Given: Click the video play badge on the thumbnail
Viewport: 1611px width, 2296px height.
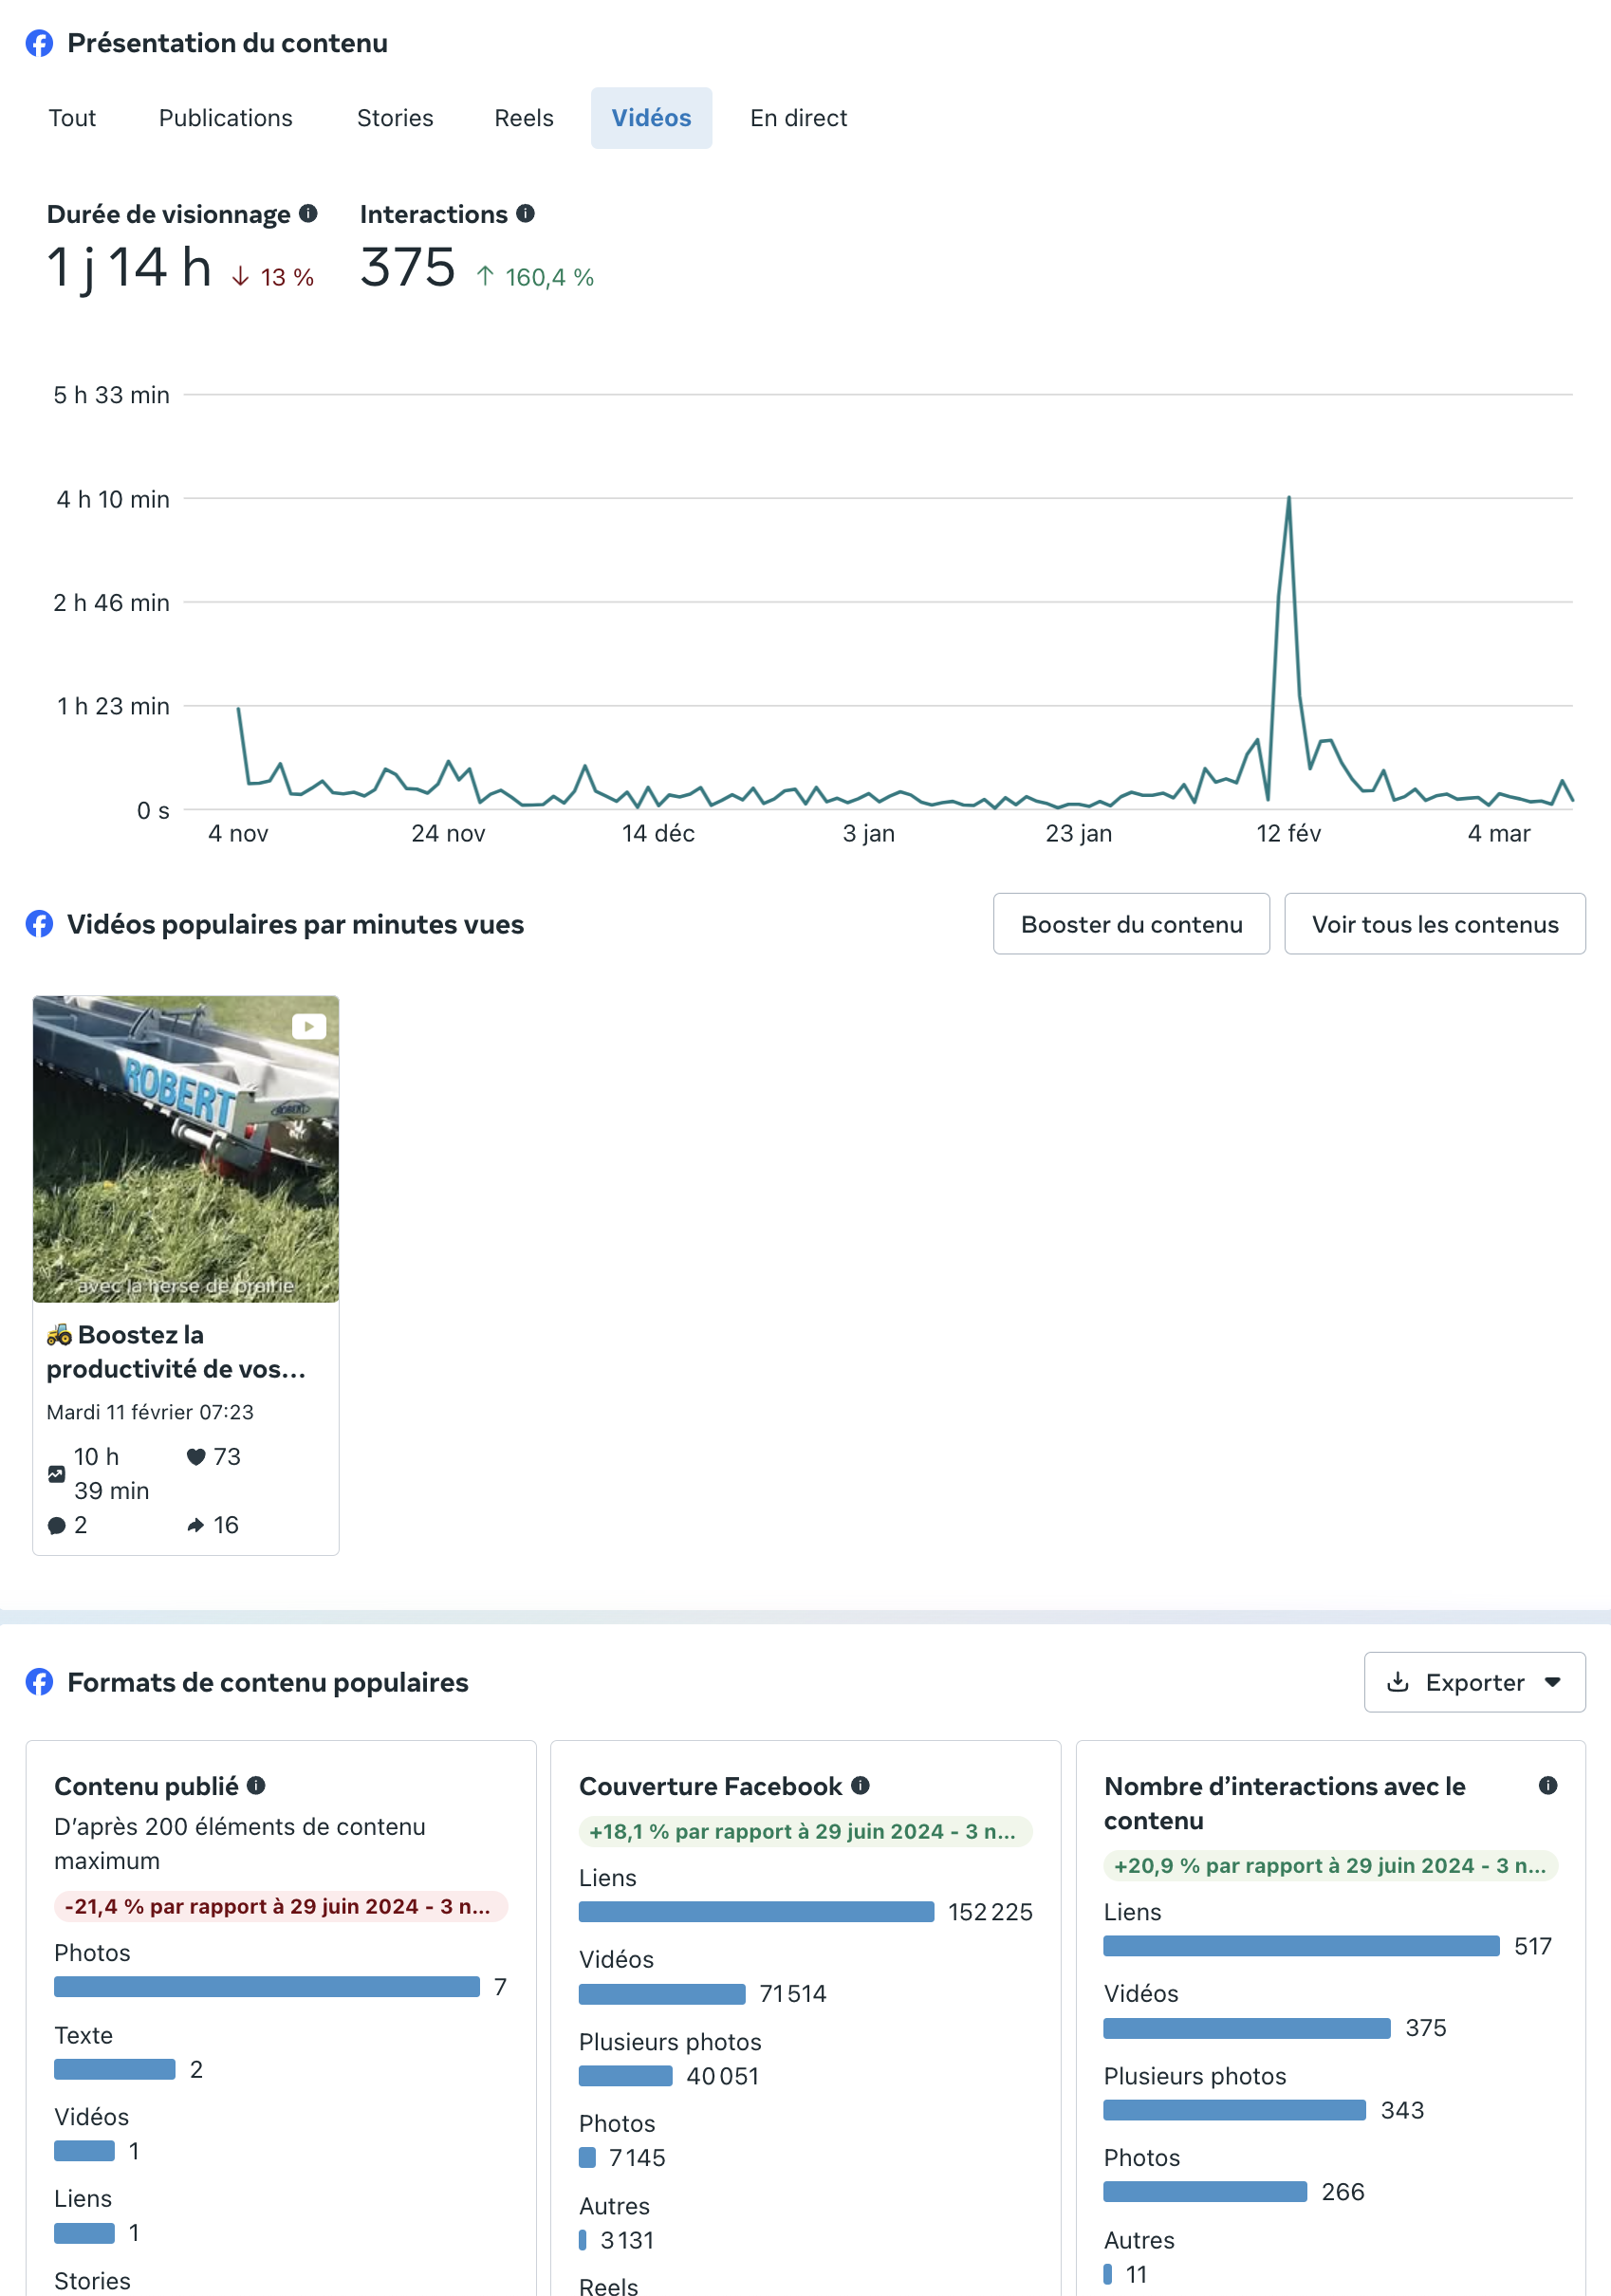Looking at the screenshot, I should click(309, 1026).
